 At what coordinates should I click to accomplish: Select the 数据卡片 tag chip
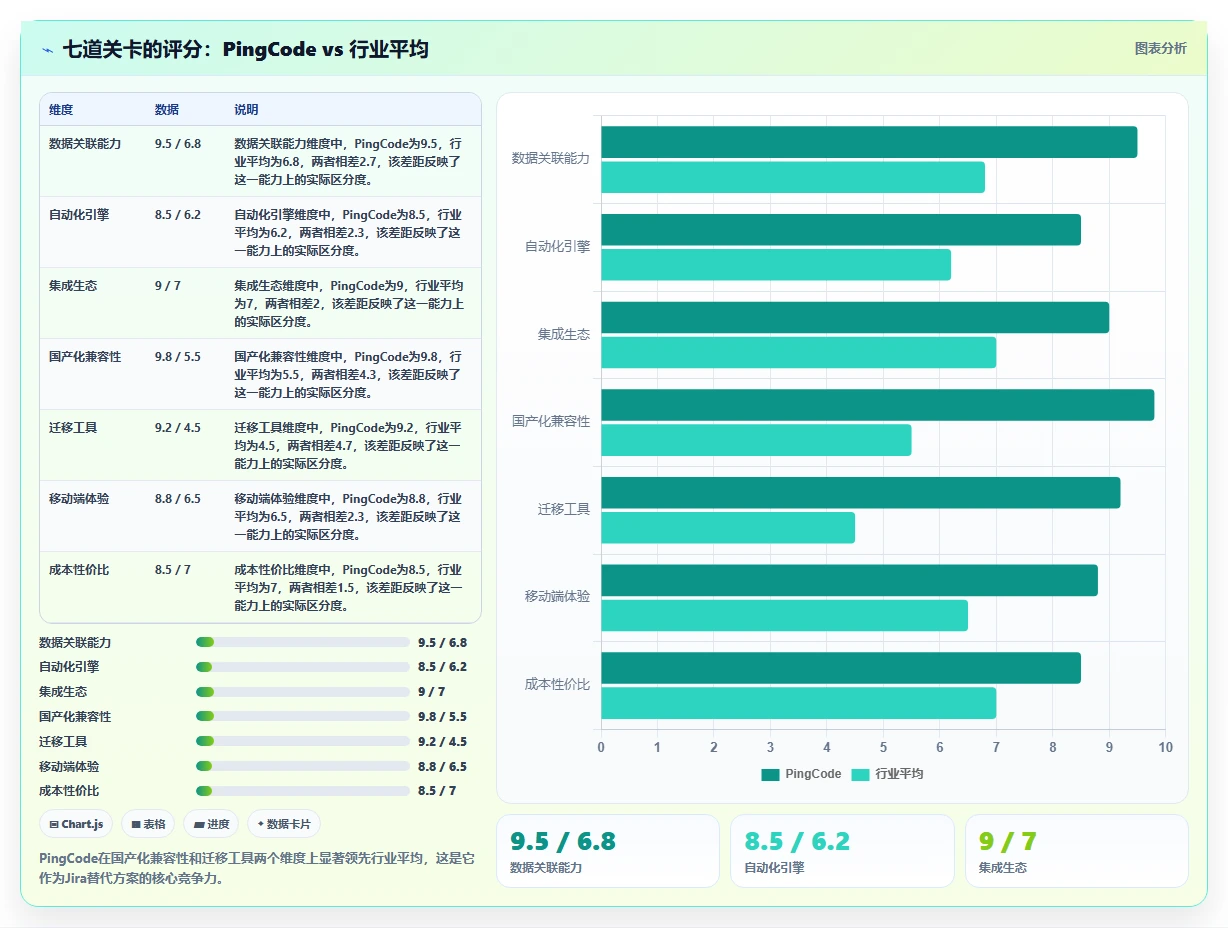click(284, 824)
